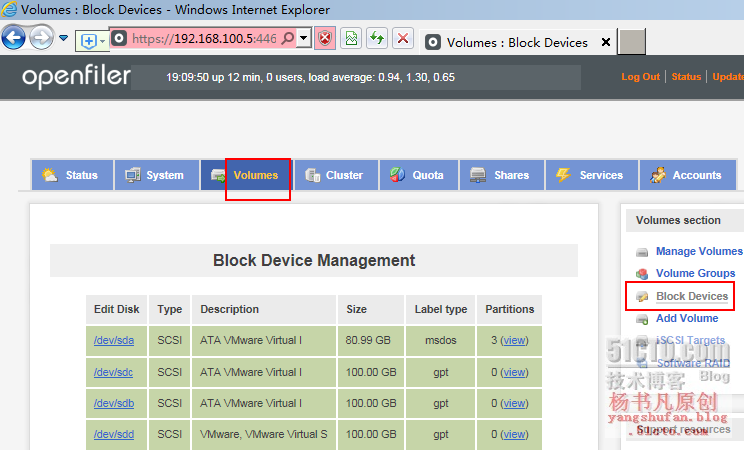
Task: Open the Status tab
Action: click(x=71, y=175)
